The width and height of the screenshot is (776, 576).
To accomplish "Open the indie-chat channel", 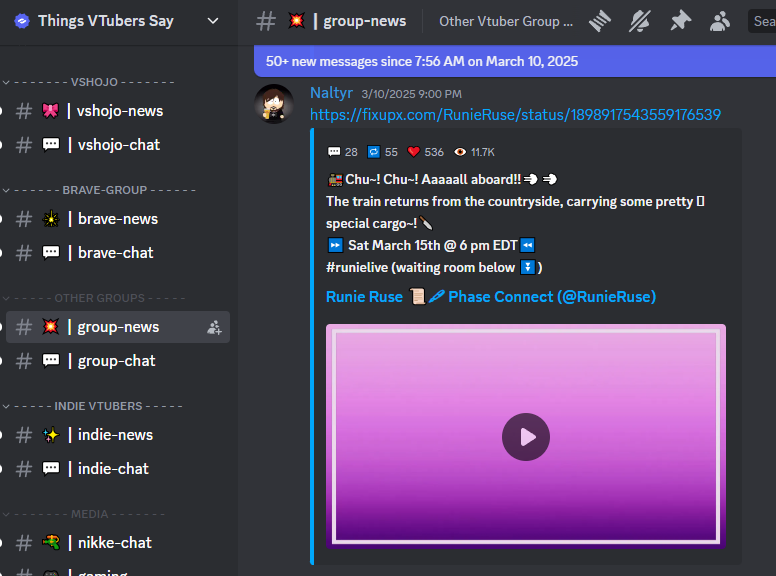I will coord(118,469).
